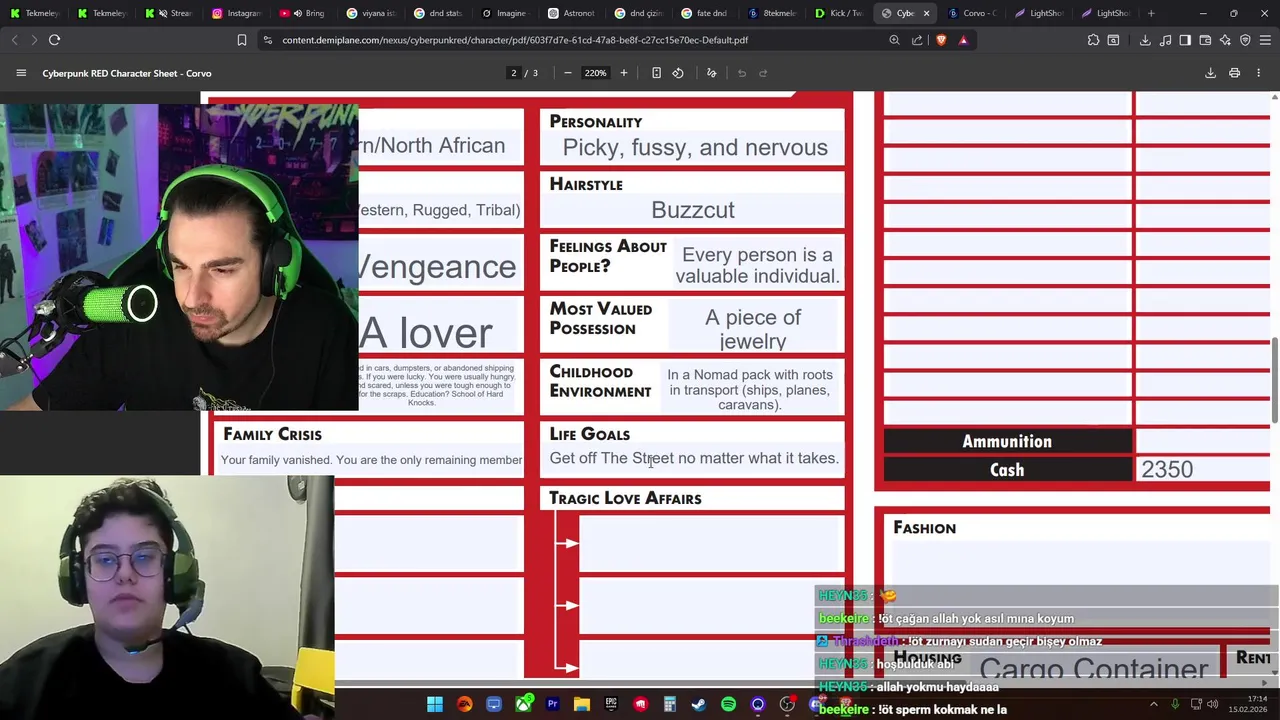
Task: Edit the PDF page number field
Action: click(x=514, y=73)
